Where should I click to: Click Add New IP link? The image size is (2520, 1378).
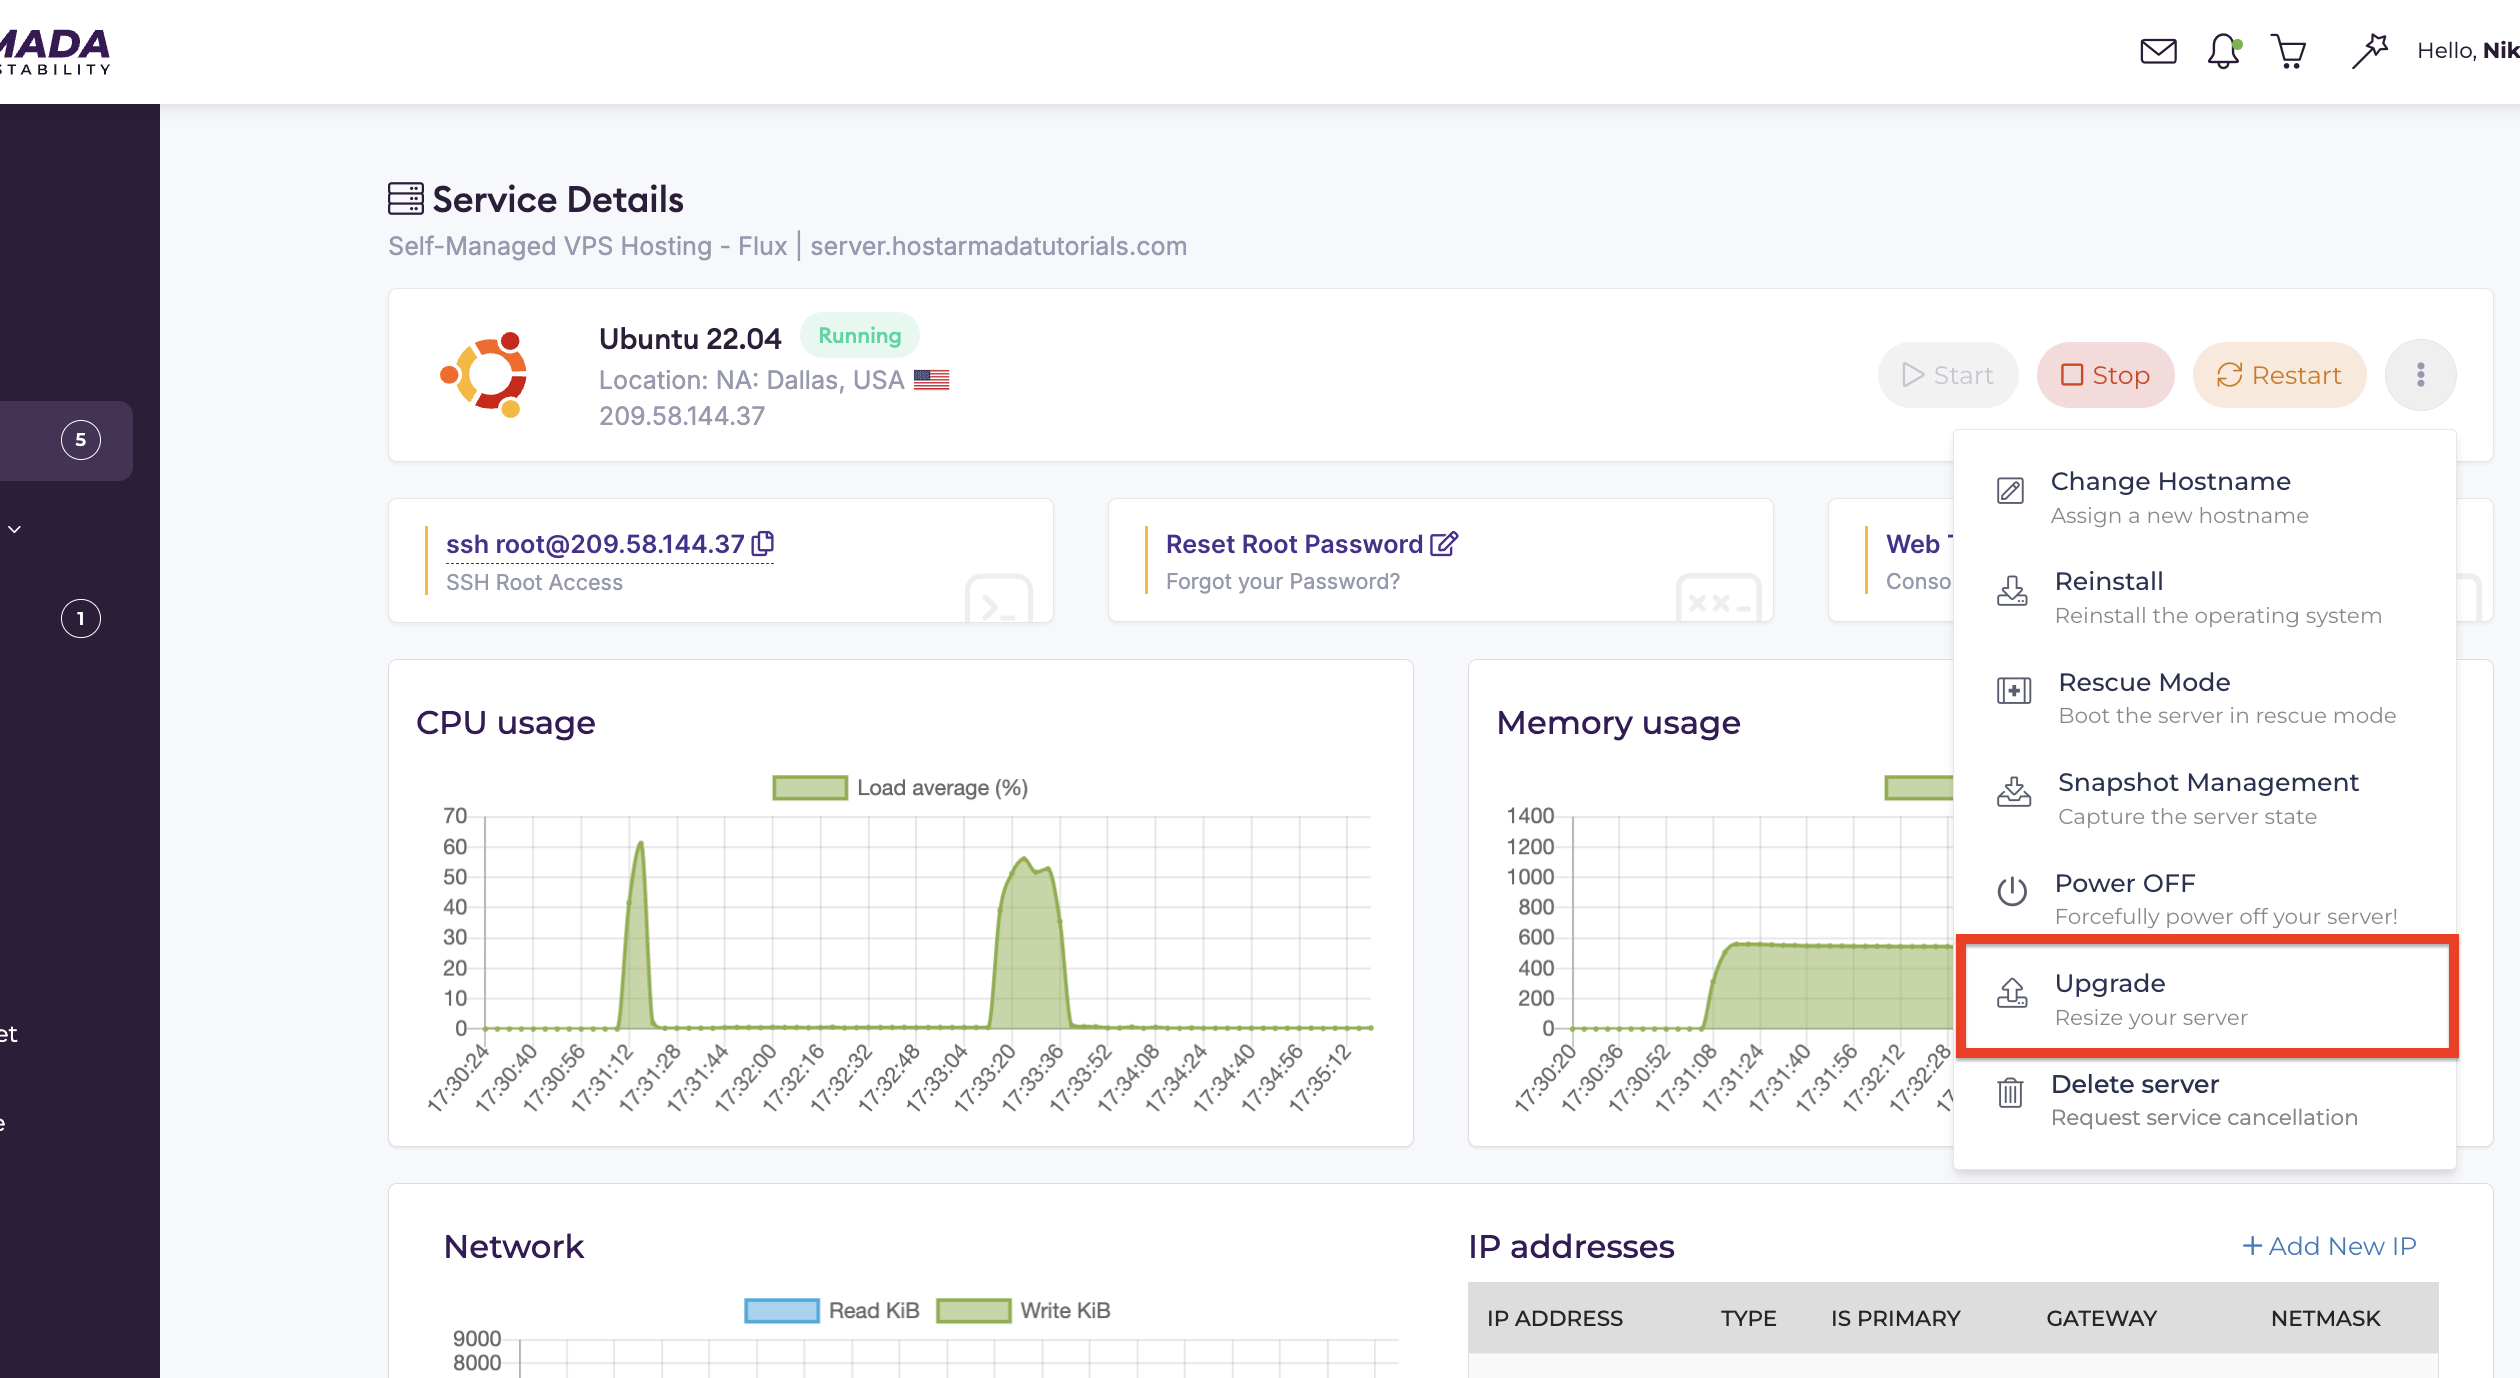[2329, 1246]
